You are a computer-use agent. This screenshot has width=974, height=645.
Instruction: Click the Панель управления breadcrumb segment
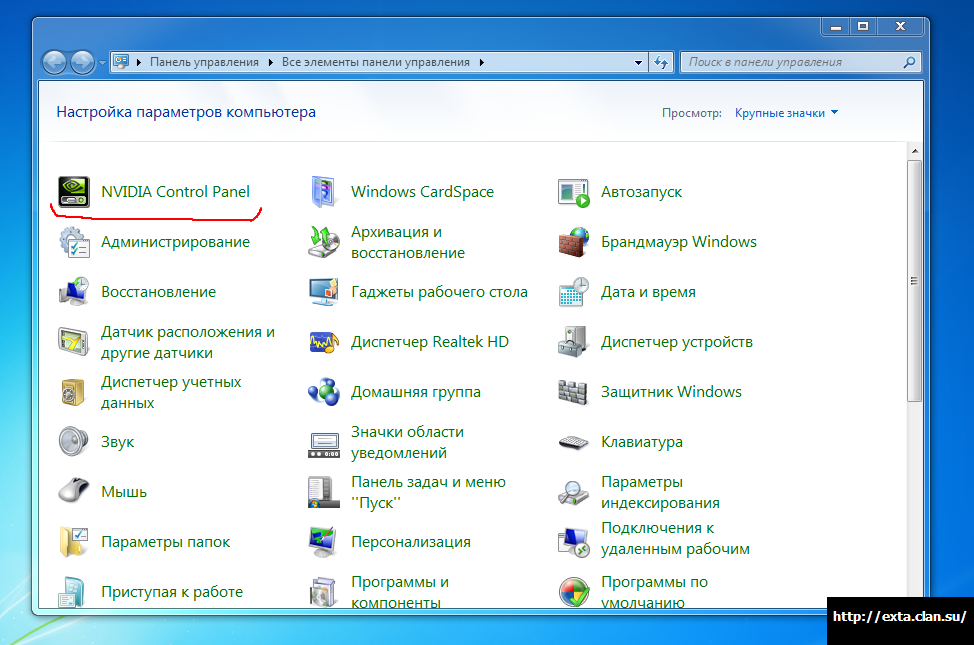point(204,62)
